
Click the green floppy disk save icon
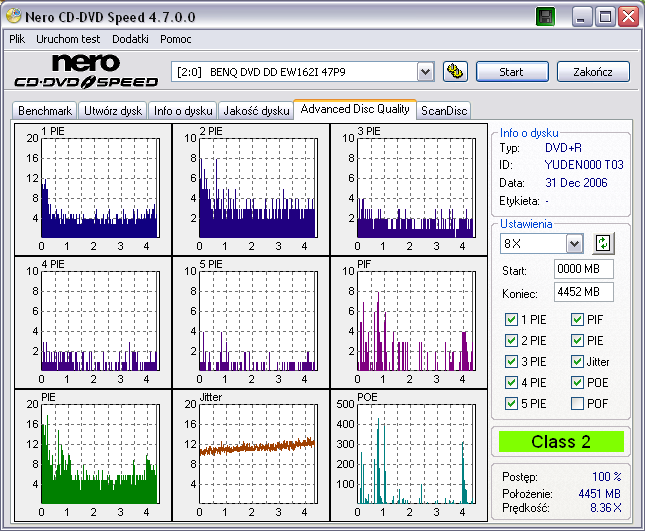tap(545, 17)
